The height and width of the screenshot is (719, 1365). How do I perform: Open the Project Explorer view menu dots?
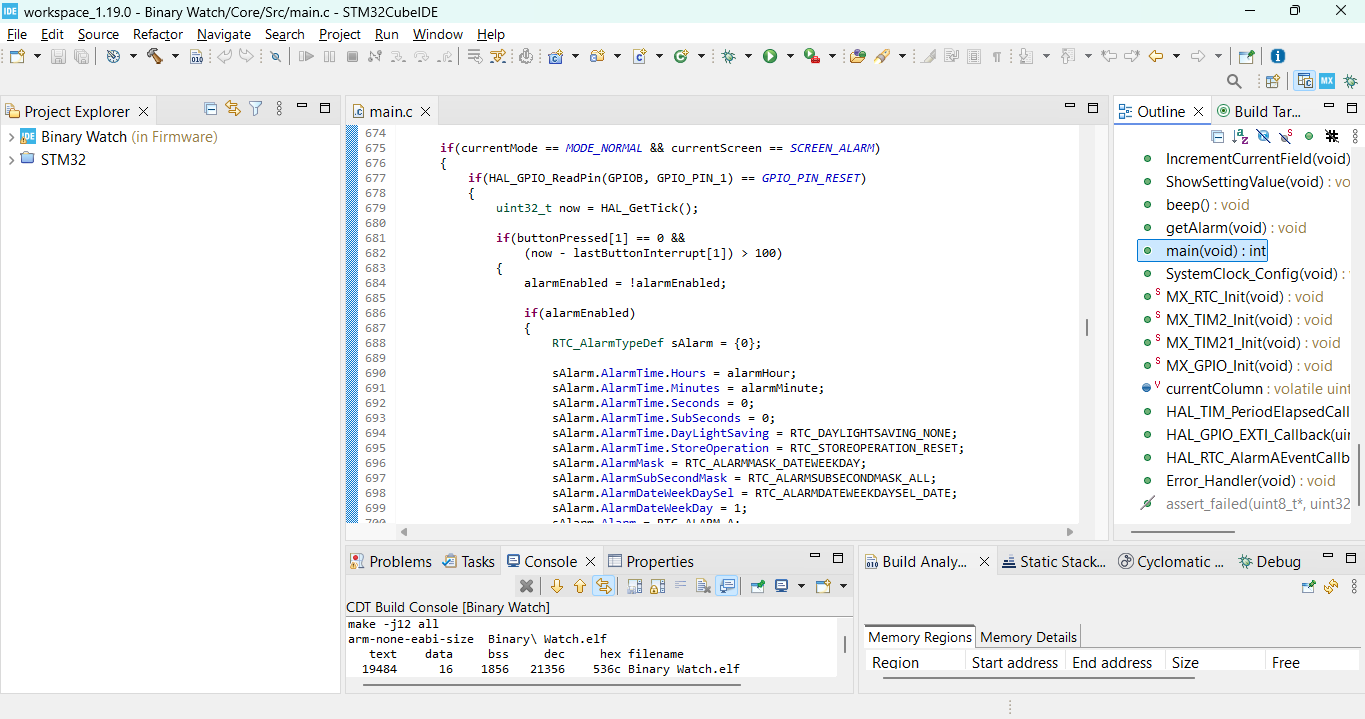click(x=279, y=108)
